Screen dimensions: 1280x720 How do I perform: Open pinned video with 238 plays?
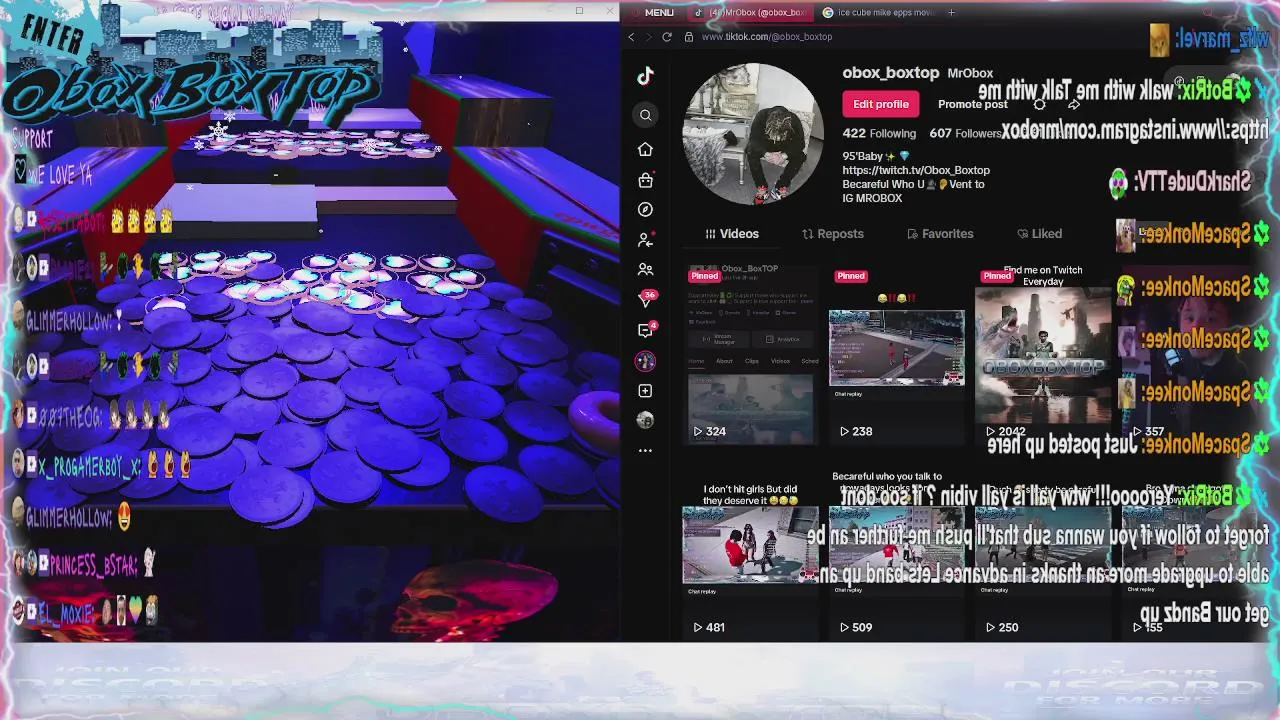(x=896, y=354)
